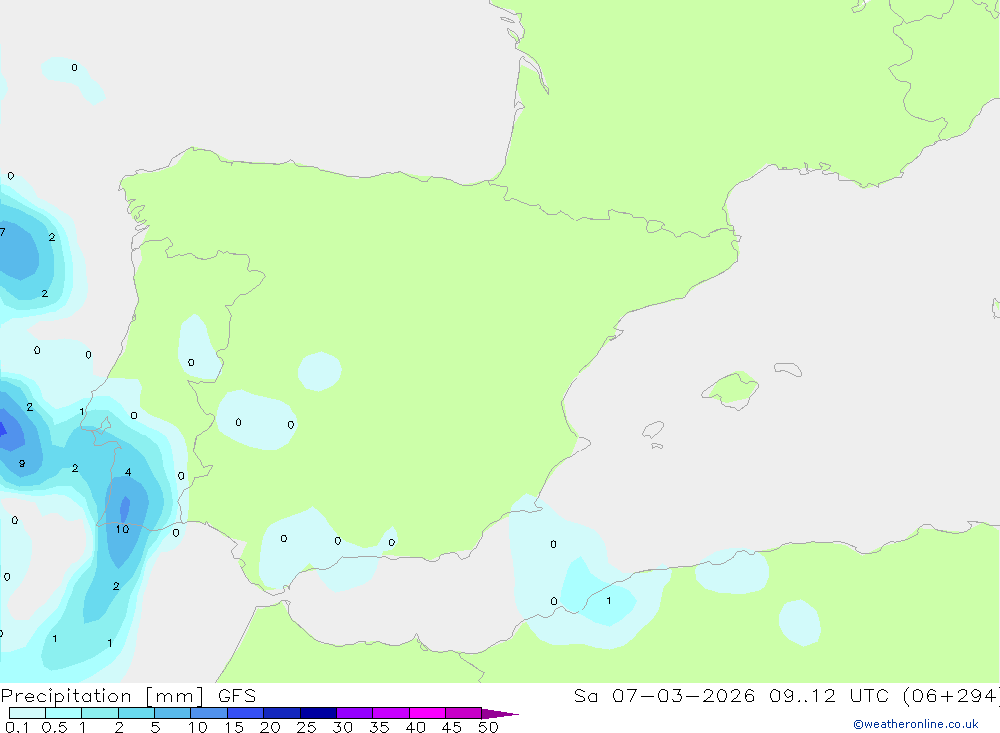Click the Mallorca island on the map
Image resolution: width=1000 pixels, height=733 pixels.
(732, 389)
